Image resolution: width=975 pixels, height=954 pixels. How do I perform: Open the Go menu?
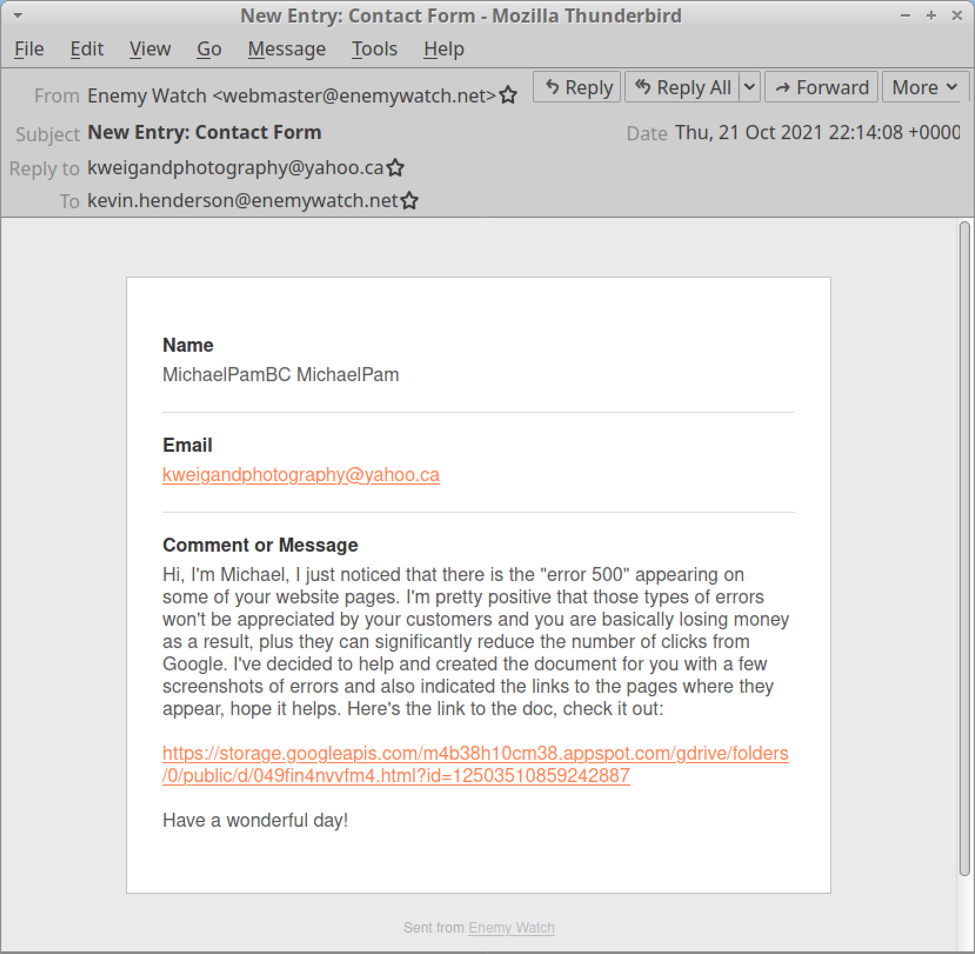tap(209, 49)
